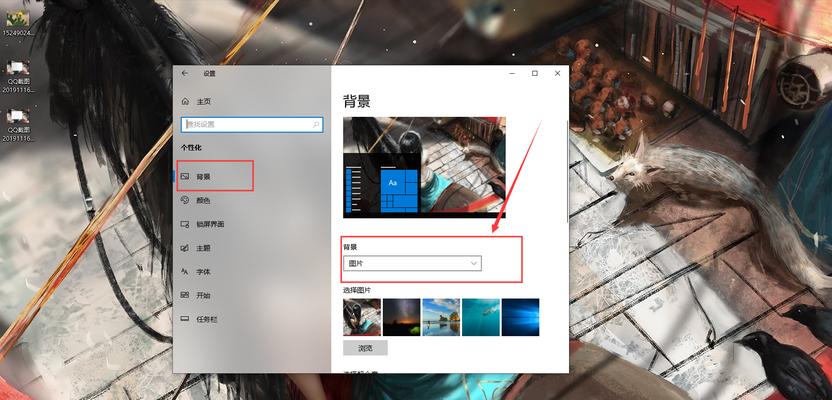Open 主题 settings page
The width and height of the screenshot is (832, 400).
click(203, 248)
